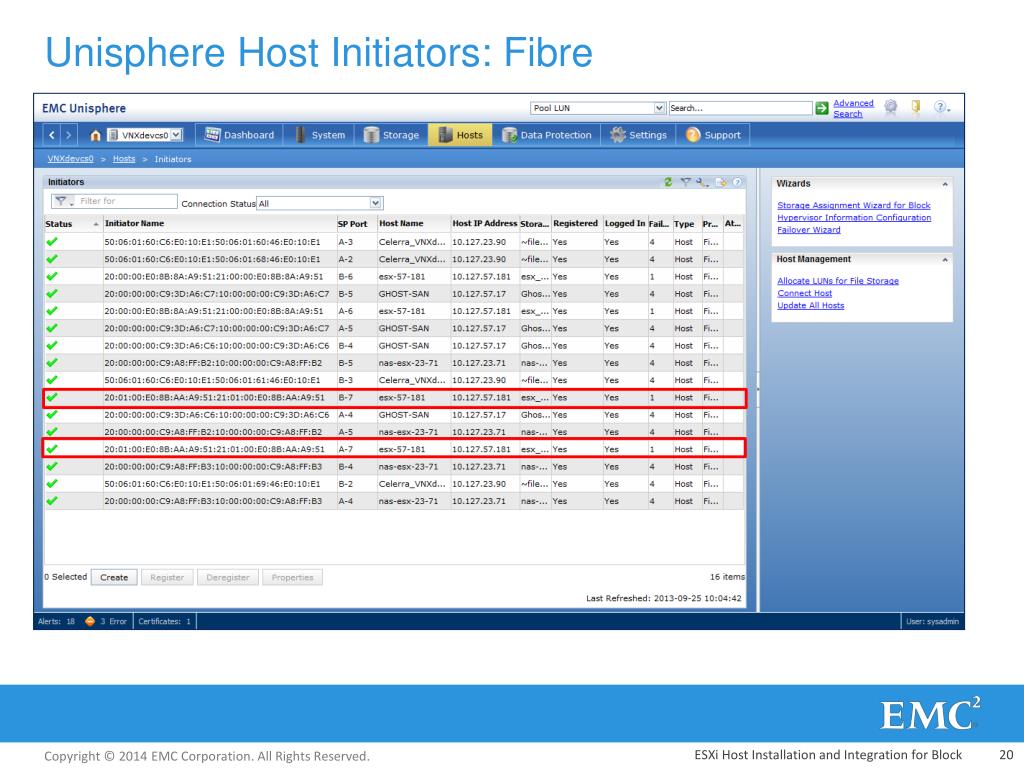Go forward with the right navigation arrow

(x=68, y=135)
